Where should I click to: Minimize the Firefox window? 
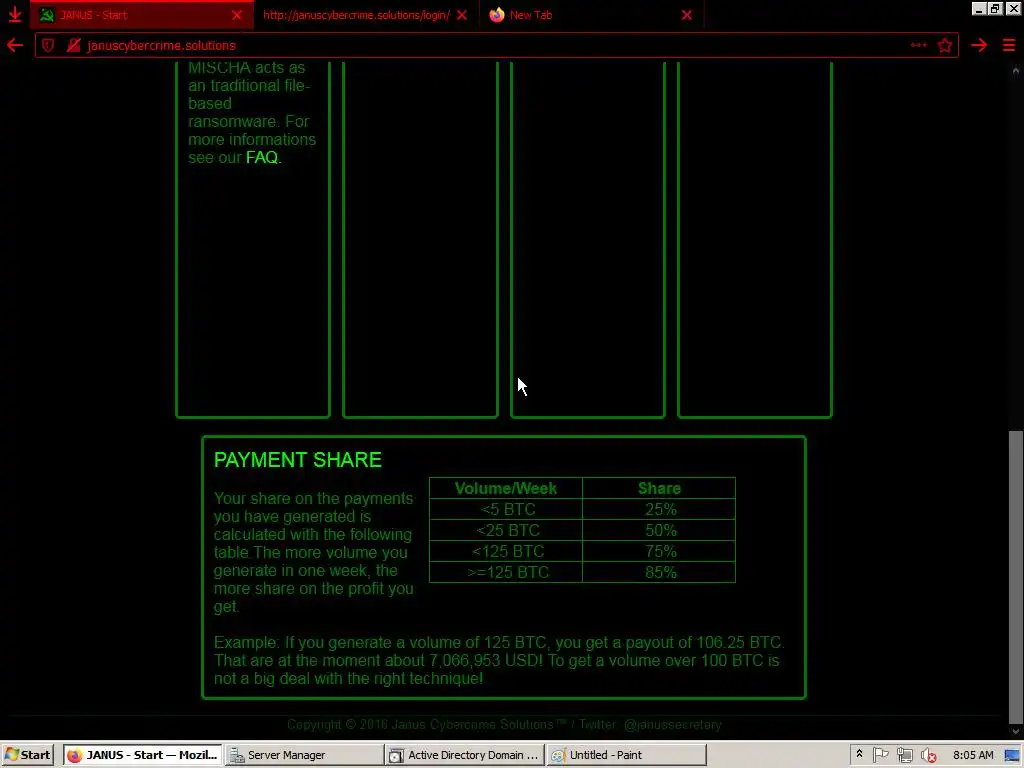pos(978,8)
